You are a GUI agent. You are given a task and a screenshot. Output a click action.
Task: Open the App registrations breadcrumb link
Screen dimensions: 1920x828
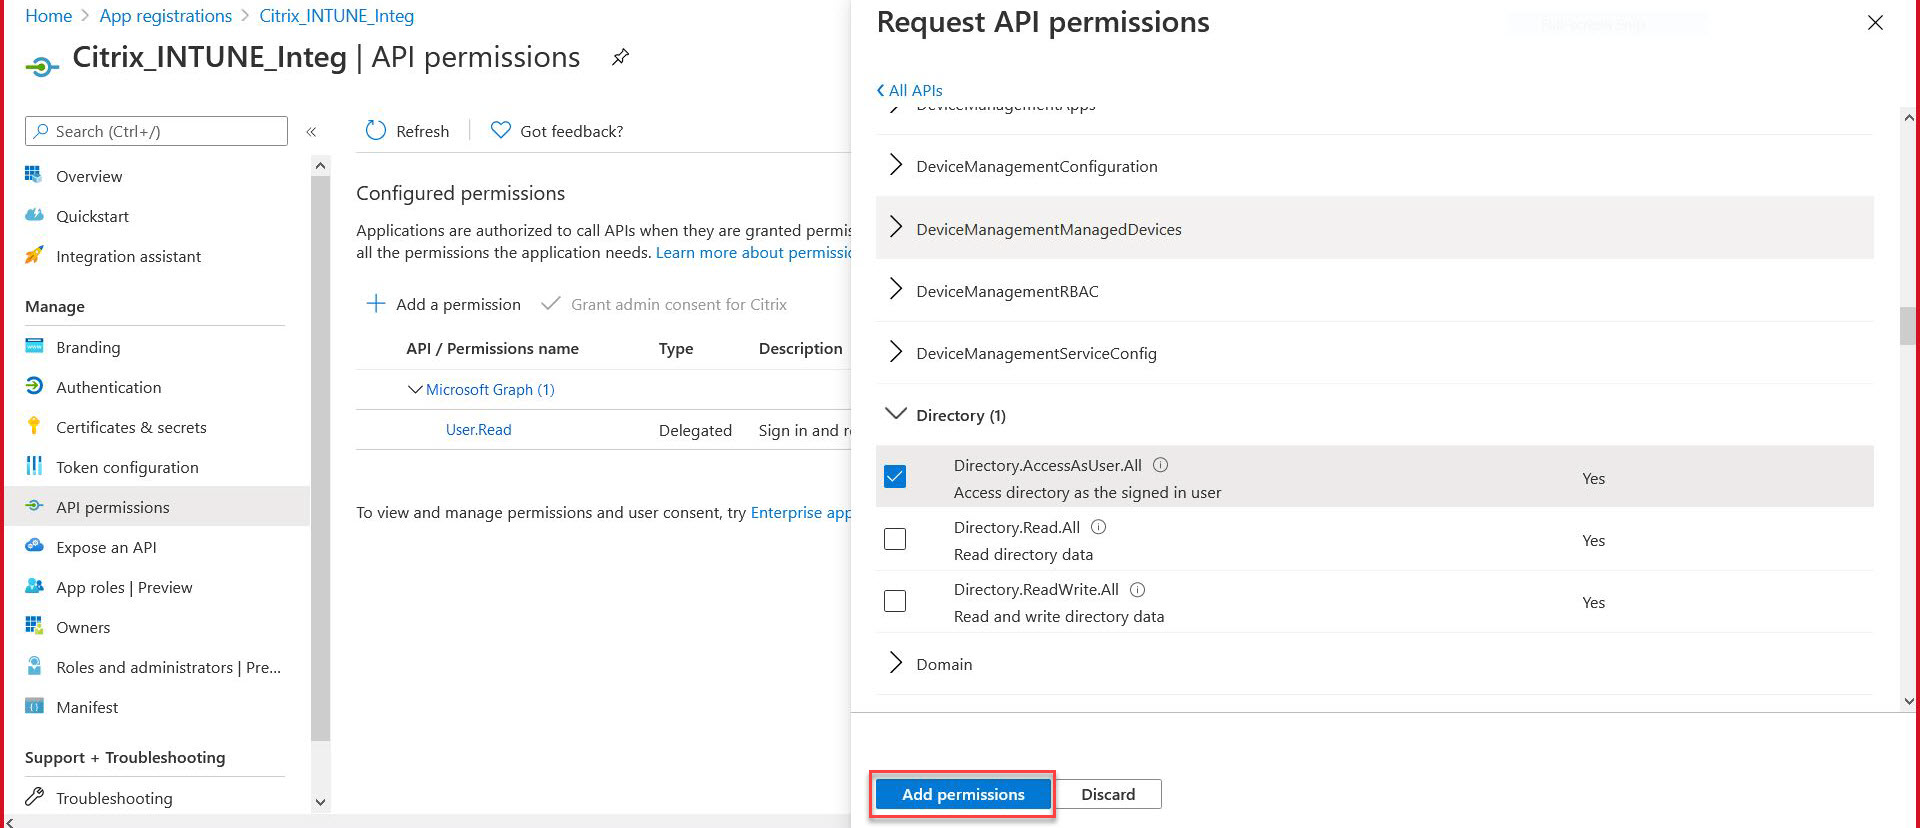pyautogui.click(x=165, y=16)
